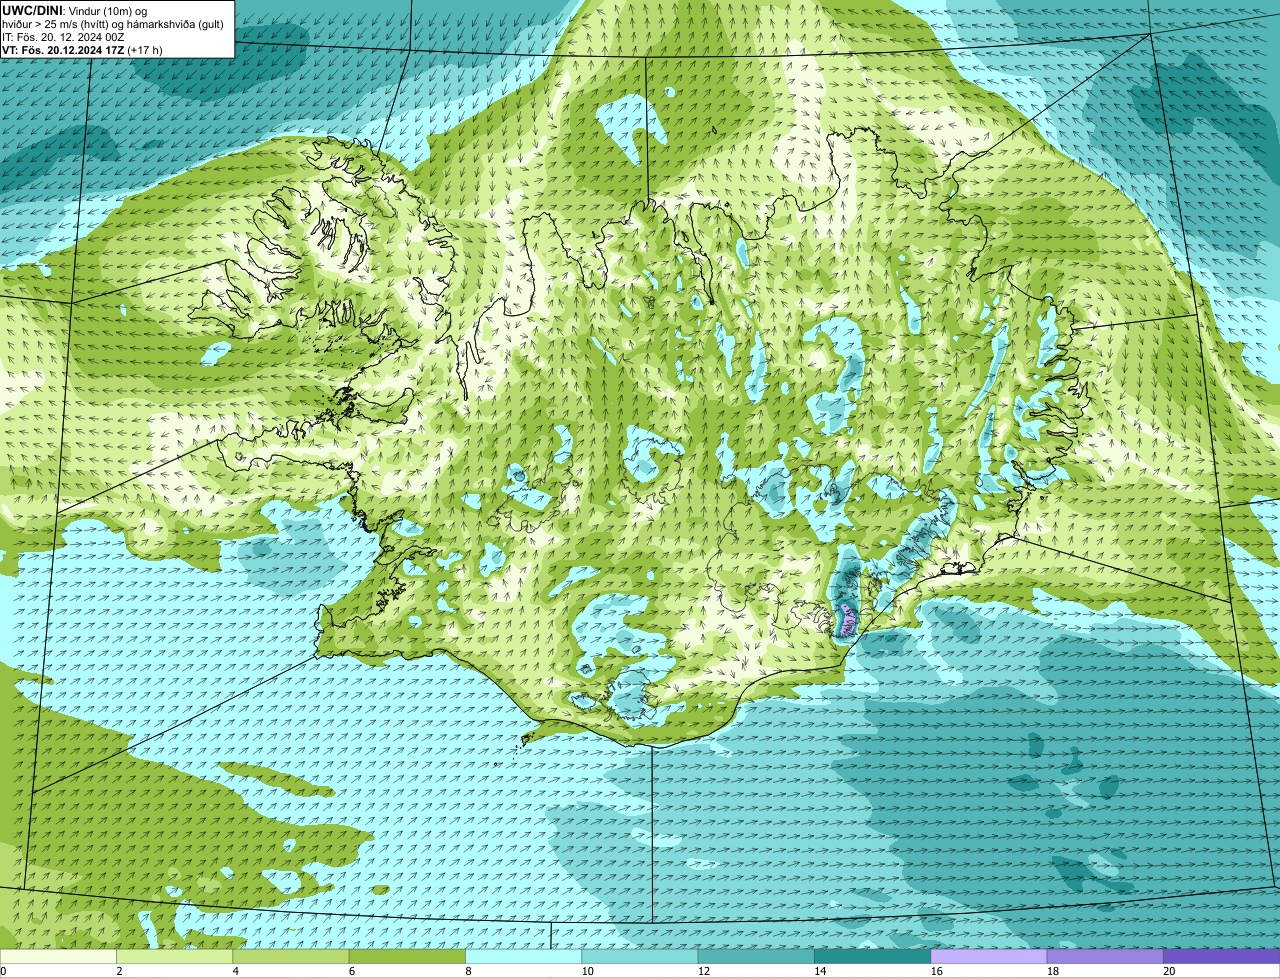Click the "VT: Fös. 20.12.2024 17Z (+17 h)" line

82,49
